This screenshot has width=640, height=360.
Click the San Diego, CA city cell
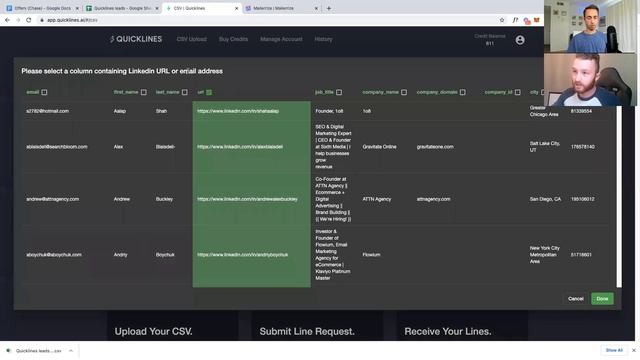pyautogui.click(x=545, y=199)
